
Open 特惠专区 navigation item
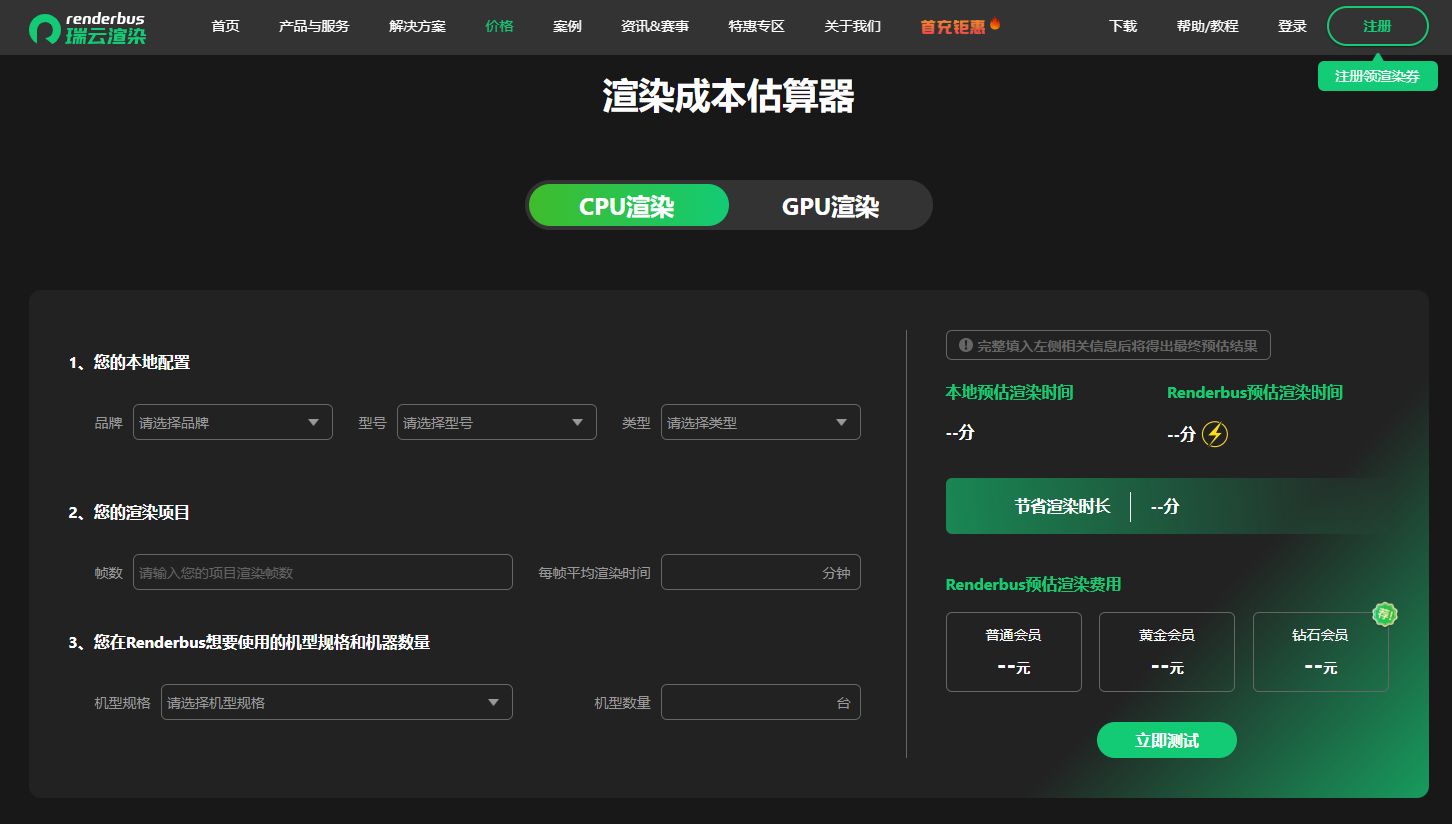tap(757, 26)
